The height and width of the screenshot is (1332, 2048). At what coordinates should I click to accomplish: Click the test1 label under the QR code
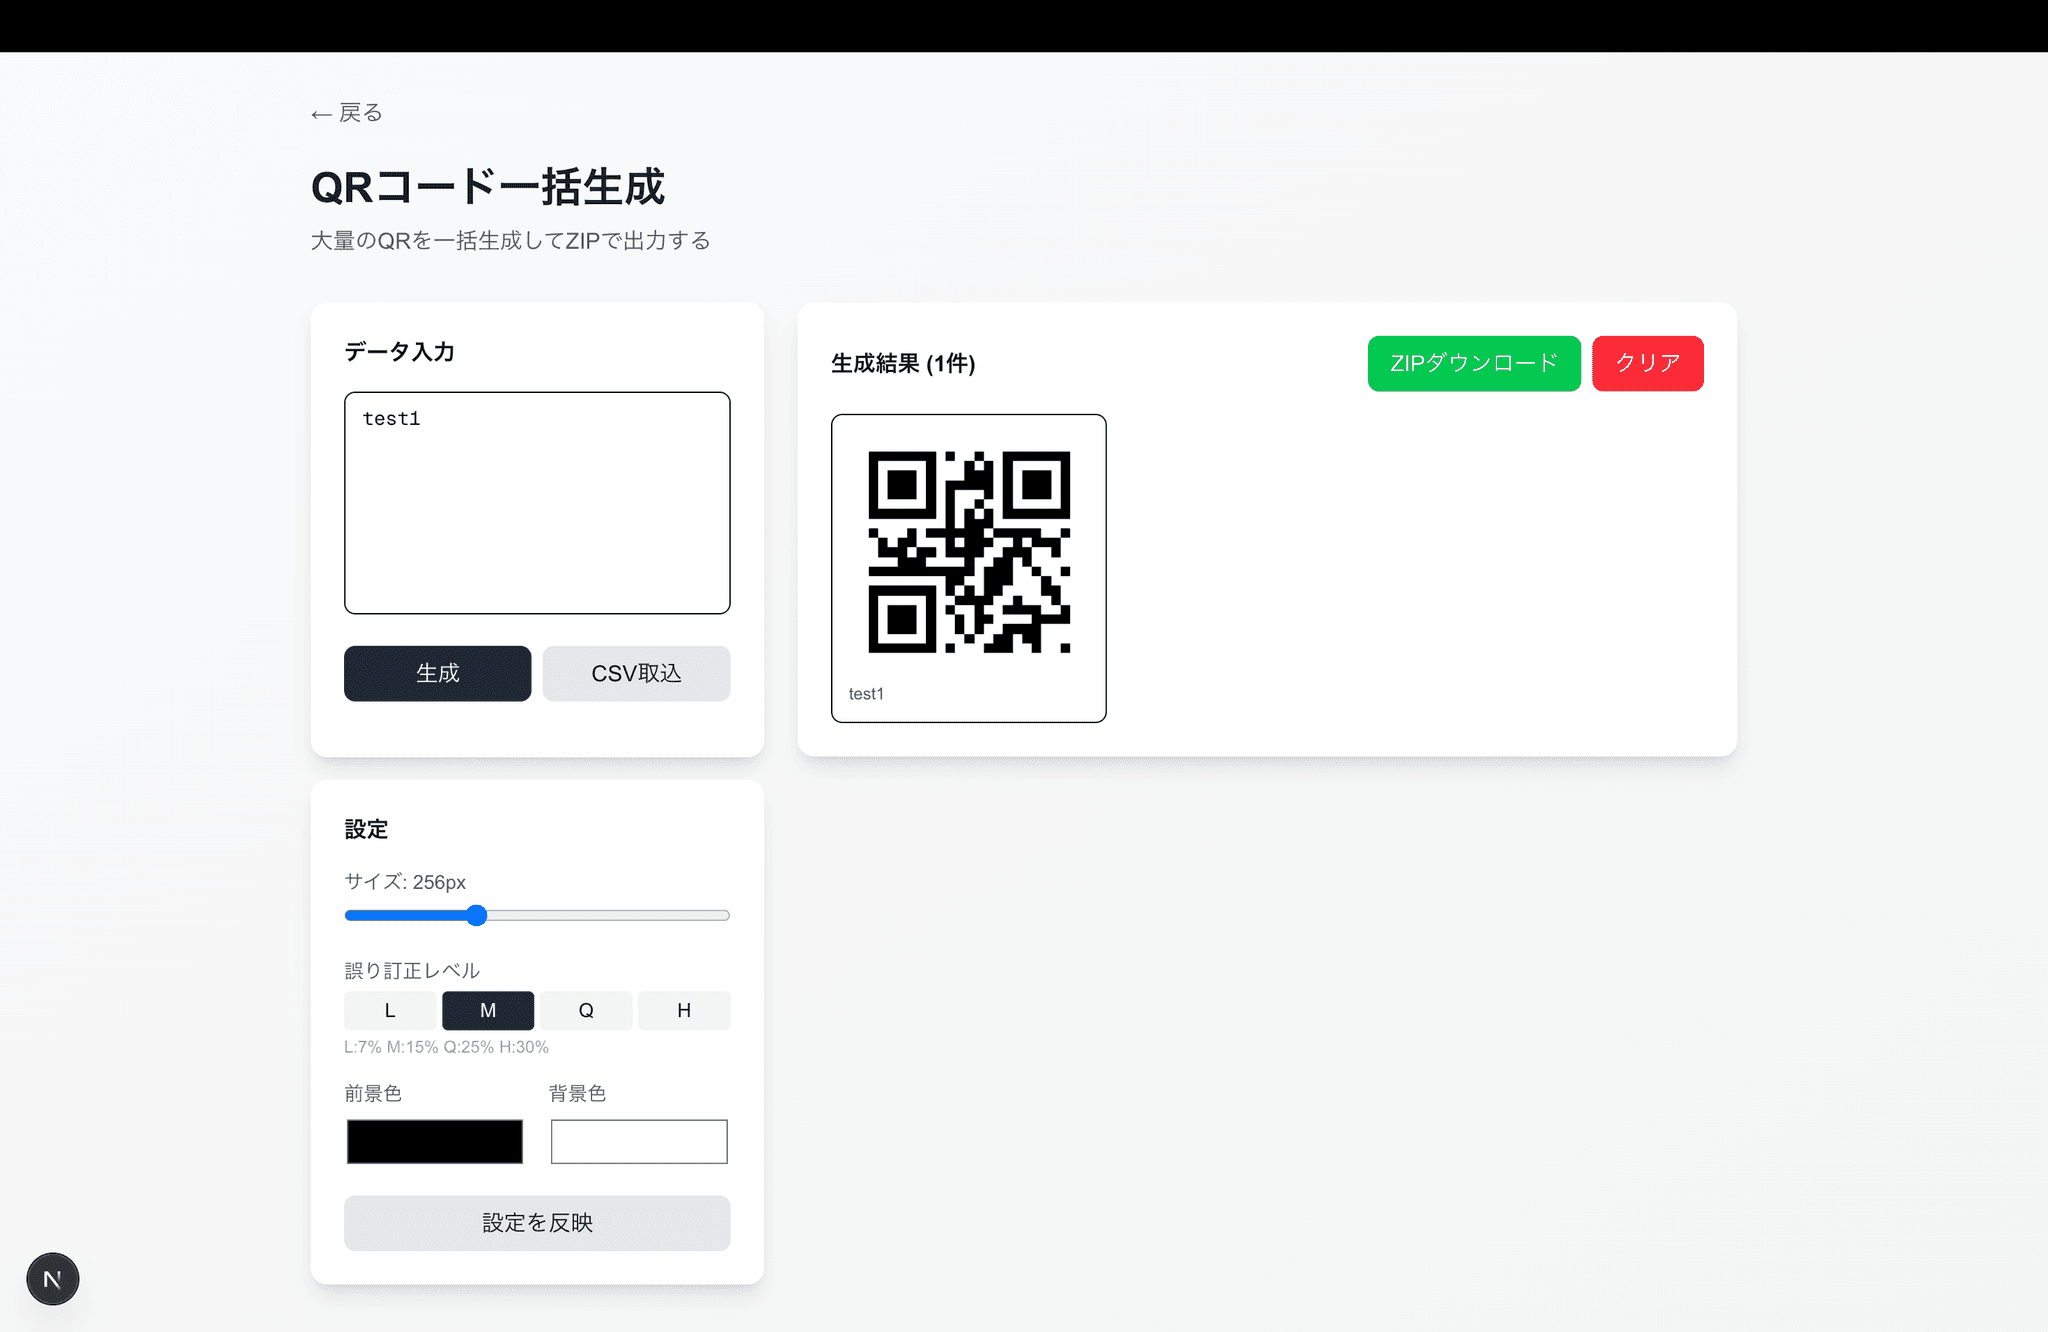pos(865,693)
